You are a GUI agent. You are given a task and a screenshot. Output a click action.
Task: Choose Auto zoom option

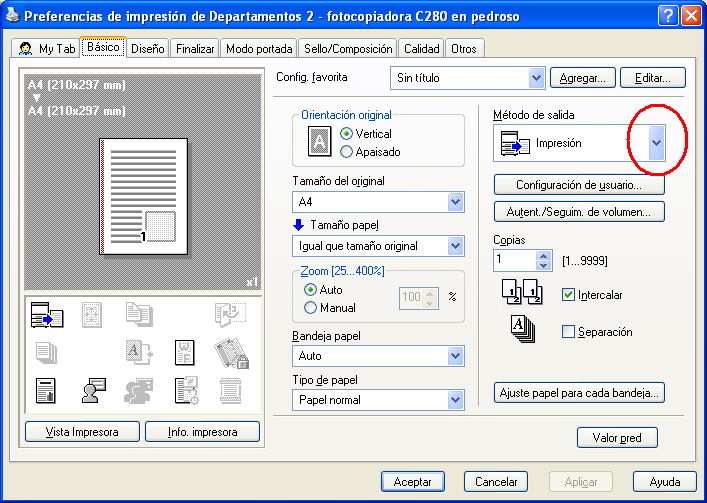pyautogui.click(x=310, y=290)
